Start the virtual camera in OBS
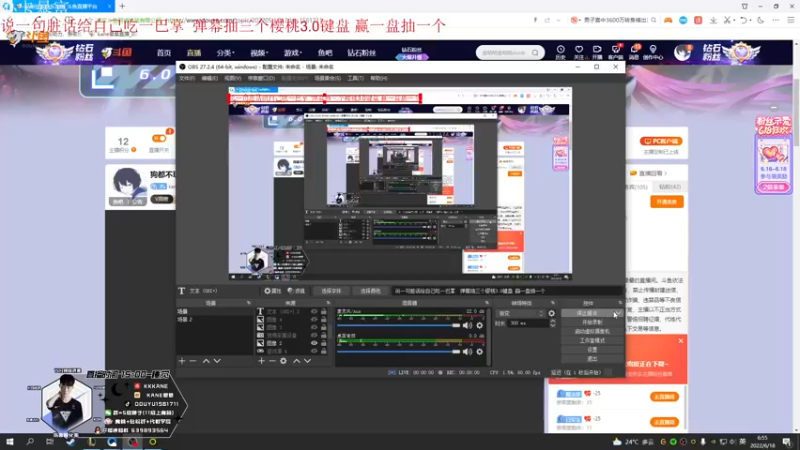Image resolution: width=800 pixels, height=450 pixels. coord(592,332)
